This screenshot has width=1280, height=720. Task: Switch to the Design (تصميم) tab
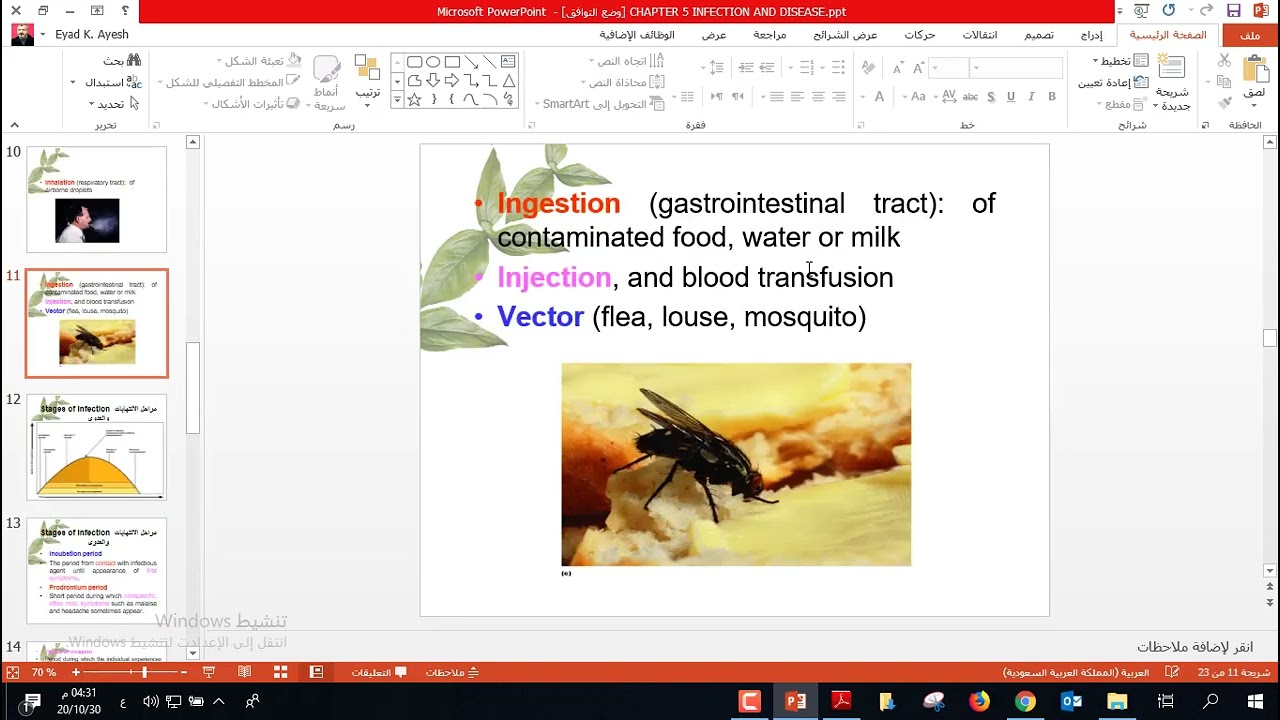(x=1039, y=35)
